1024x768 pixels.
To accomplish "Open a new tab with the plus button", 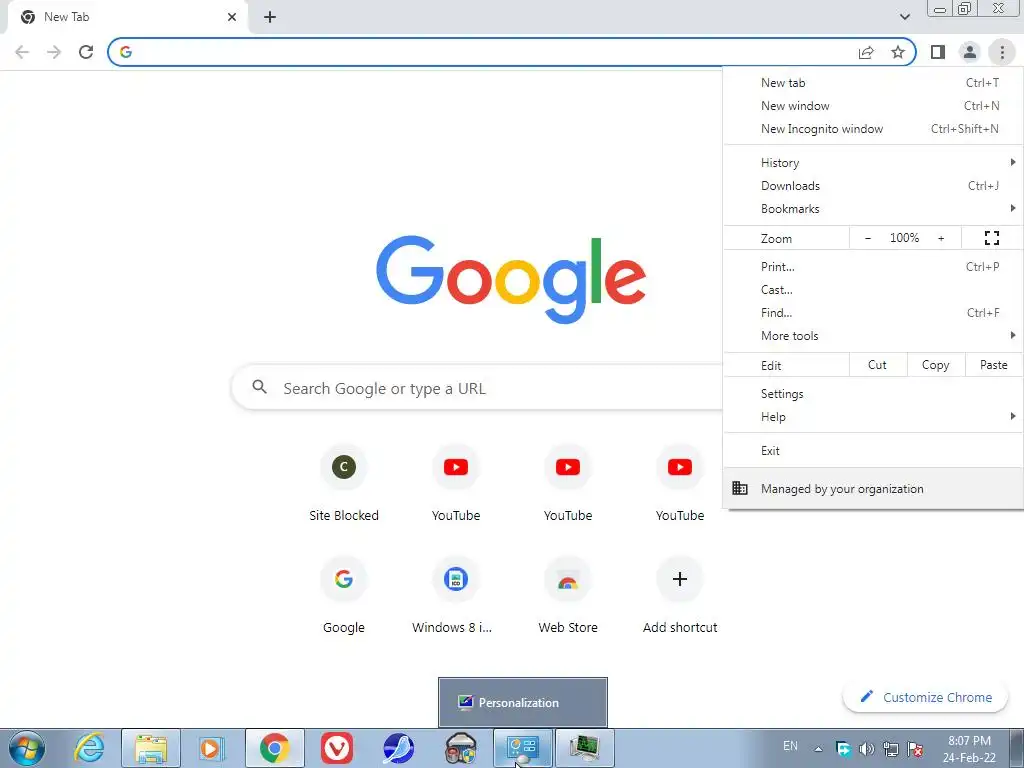I will (x=270, y=17).
